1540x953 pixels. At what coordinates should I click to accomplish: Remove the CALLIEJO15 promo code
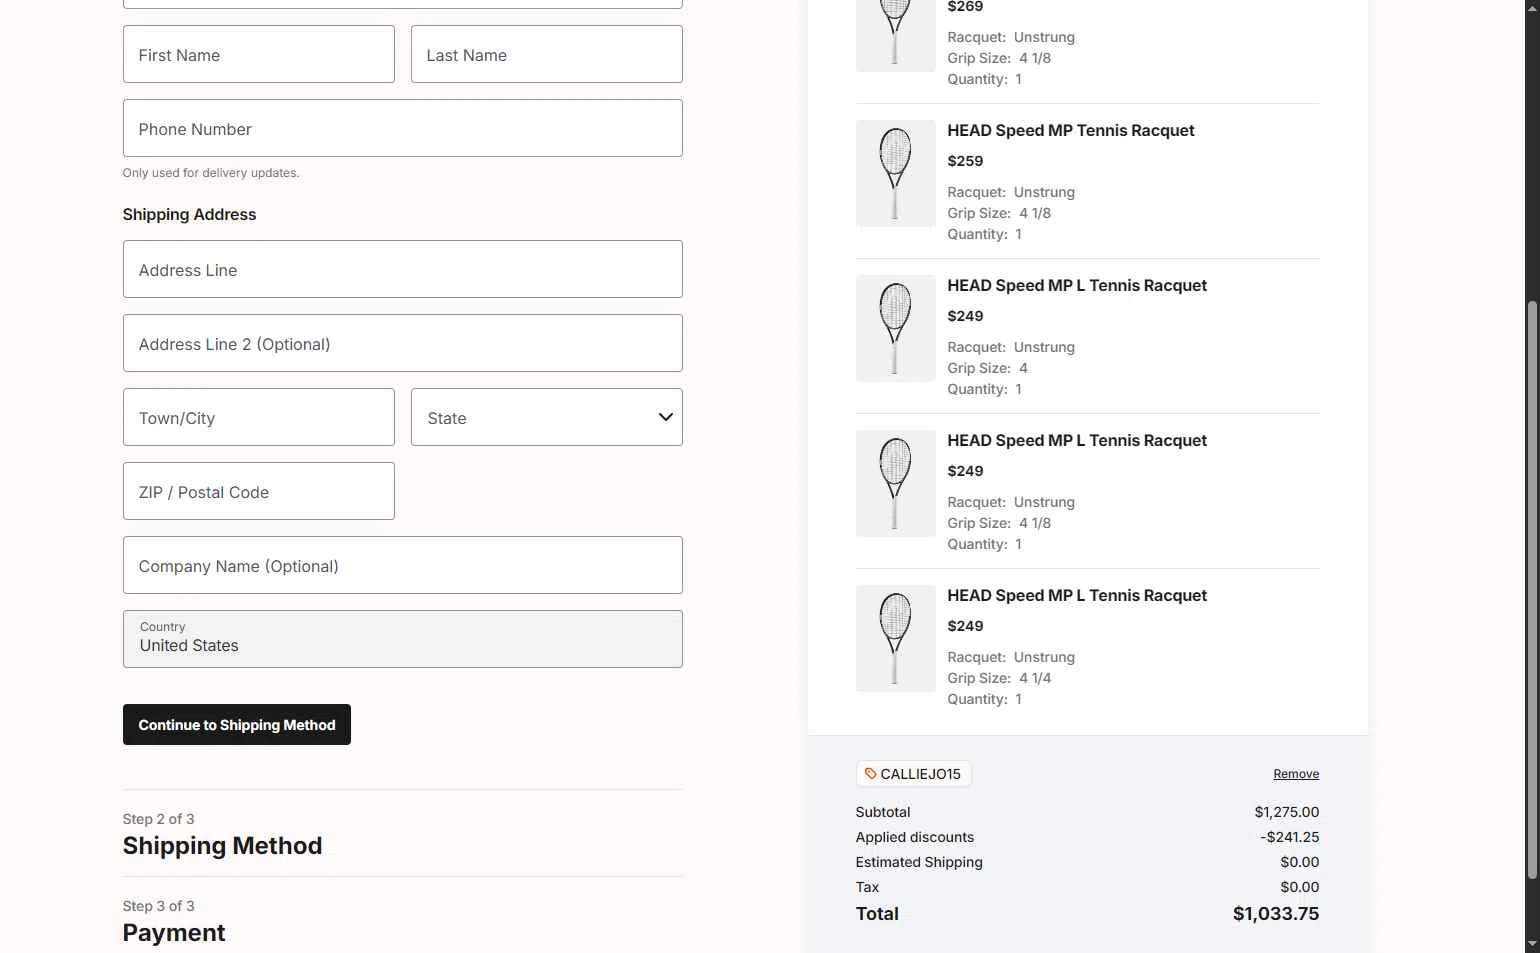tap(1296, 774)
